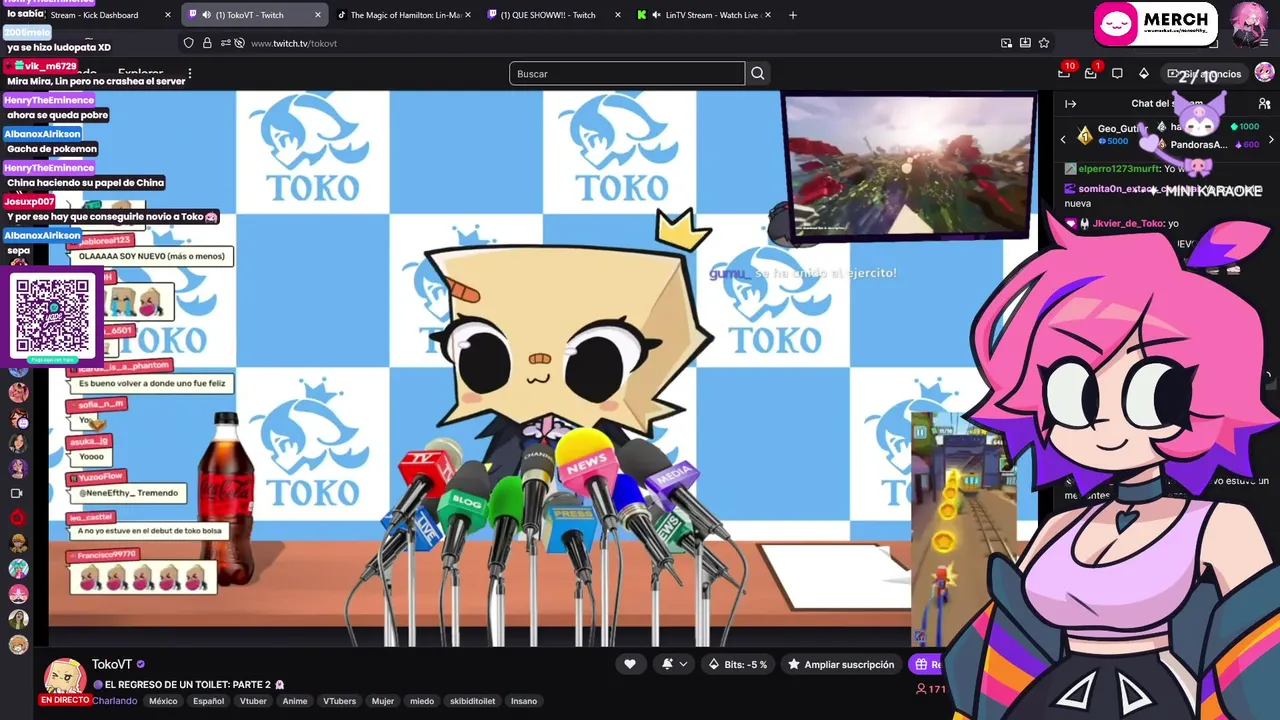The width and height of the screenshot is (1280, 720).
Task: Close the TokoVT - Twitch tab
Action: [318, 15]
